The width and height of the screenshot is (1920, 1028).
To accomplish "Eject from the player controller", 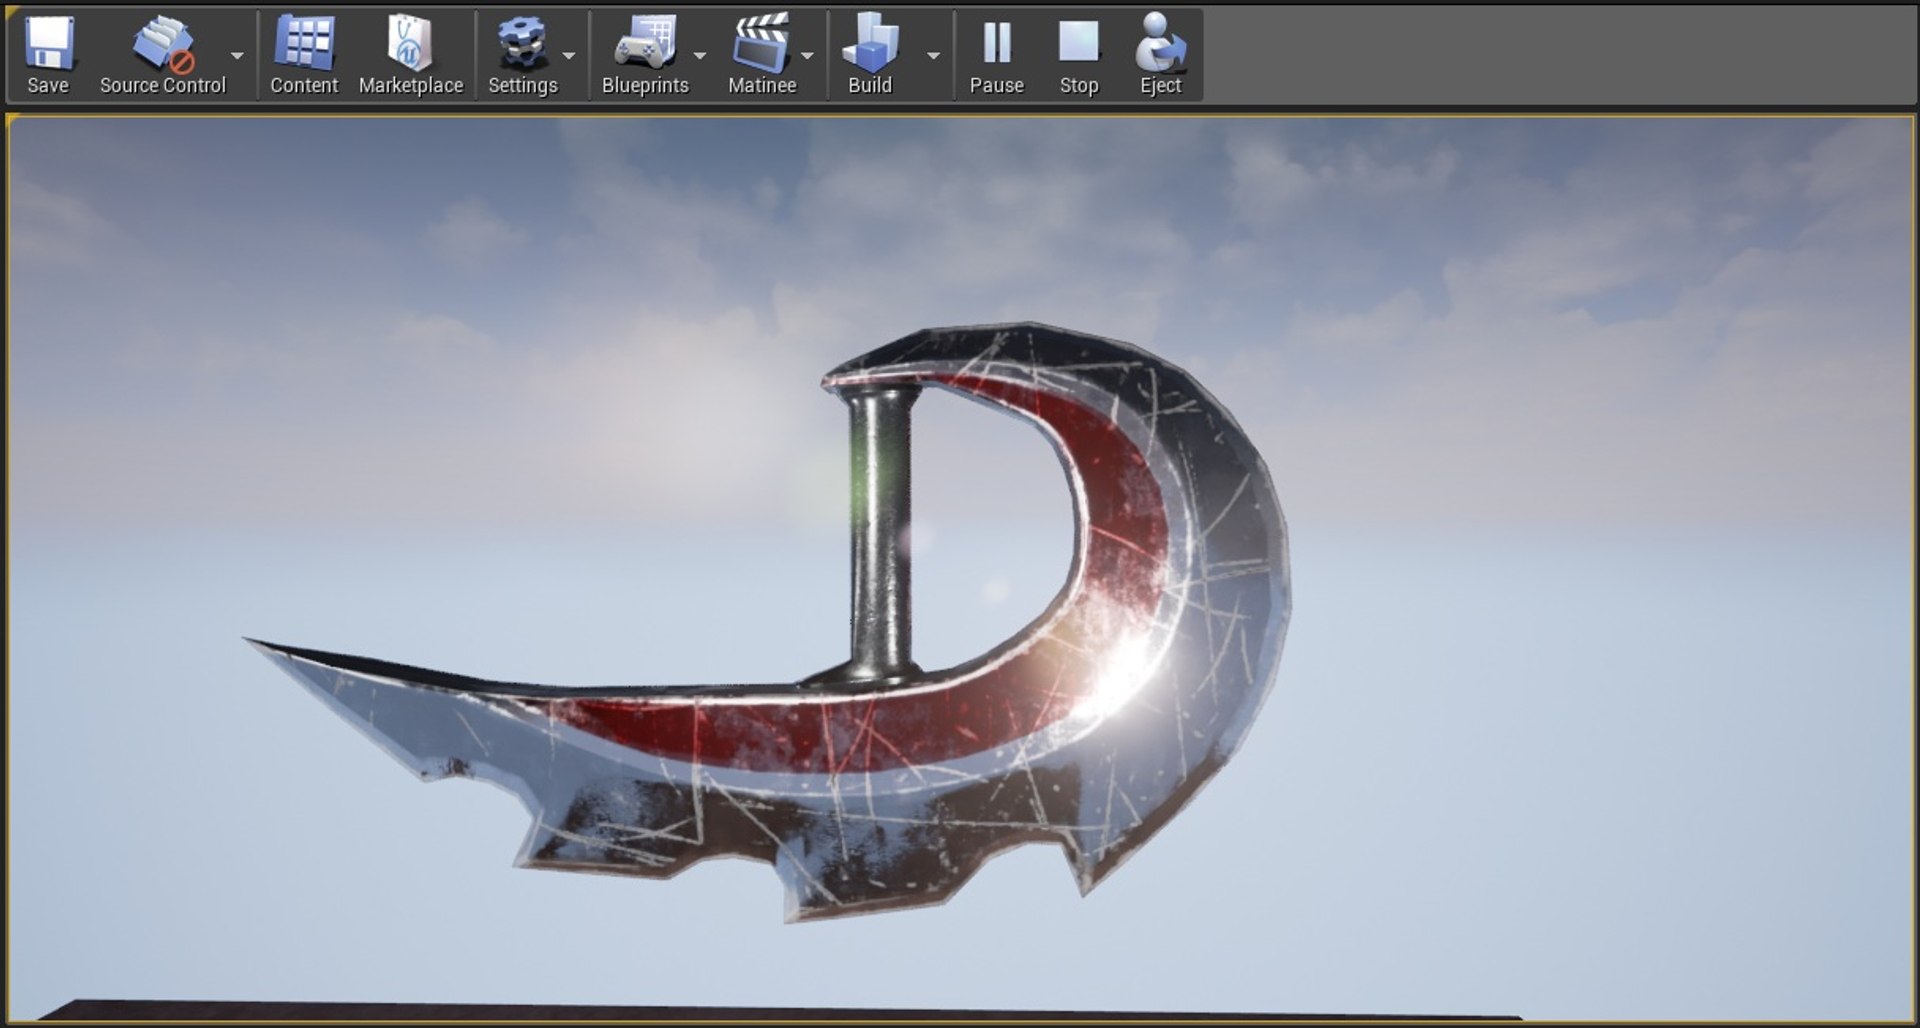I will [1161, 56].
